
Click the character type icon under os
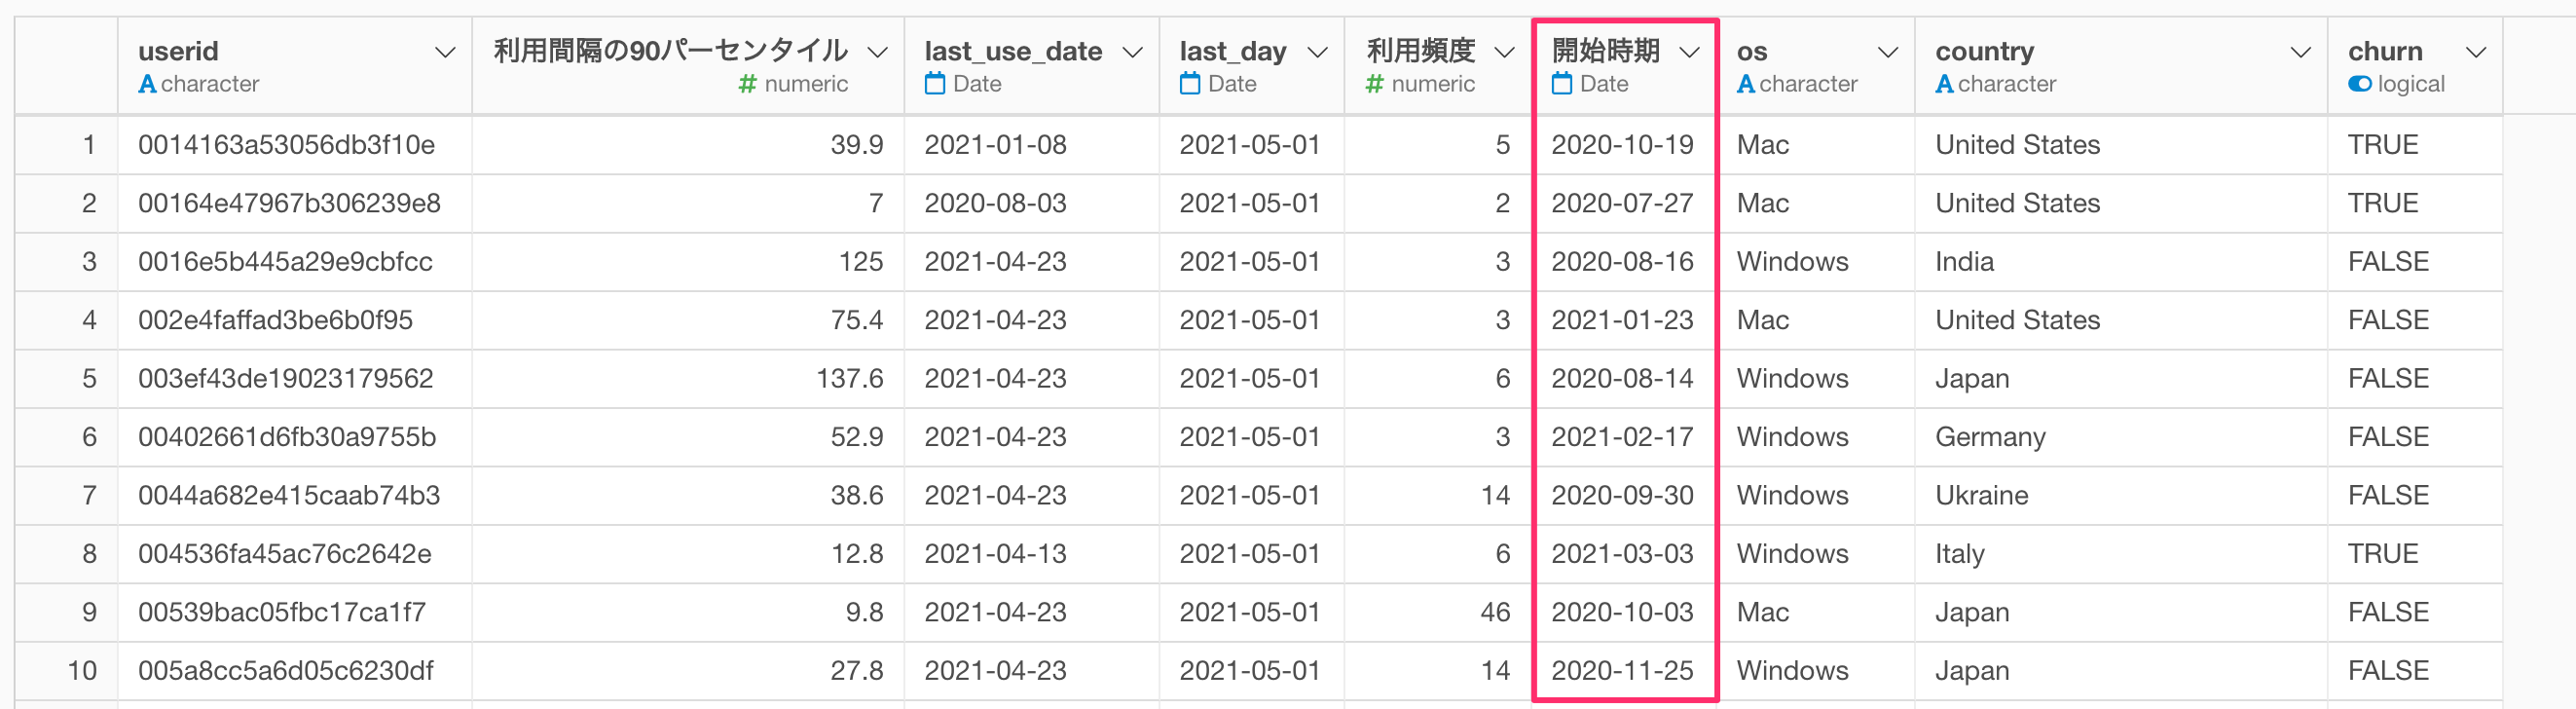tap(1746, 84)
